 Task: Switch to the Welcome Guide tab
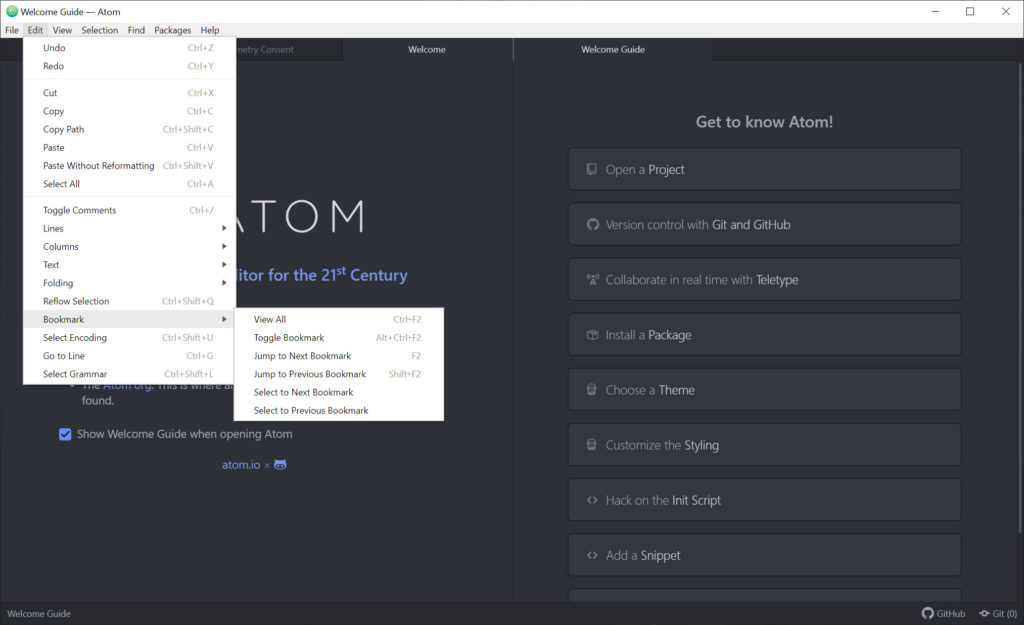pos(613,49)
